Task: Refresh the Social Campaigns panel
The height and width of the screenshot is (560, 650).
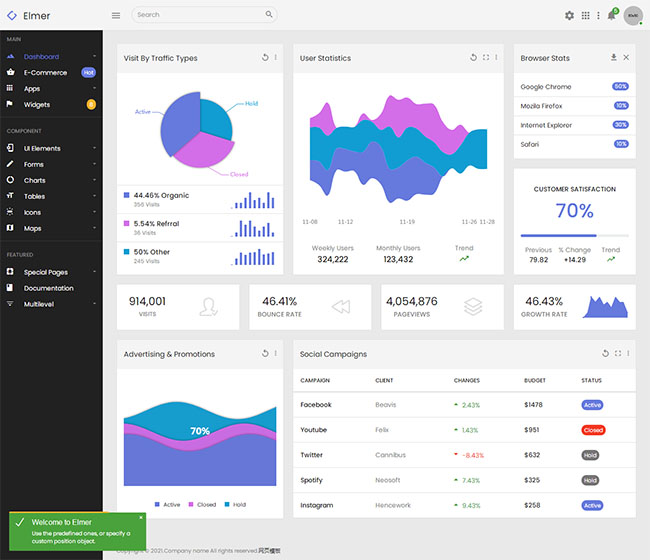Action: (605, 354)
